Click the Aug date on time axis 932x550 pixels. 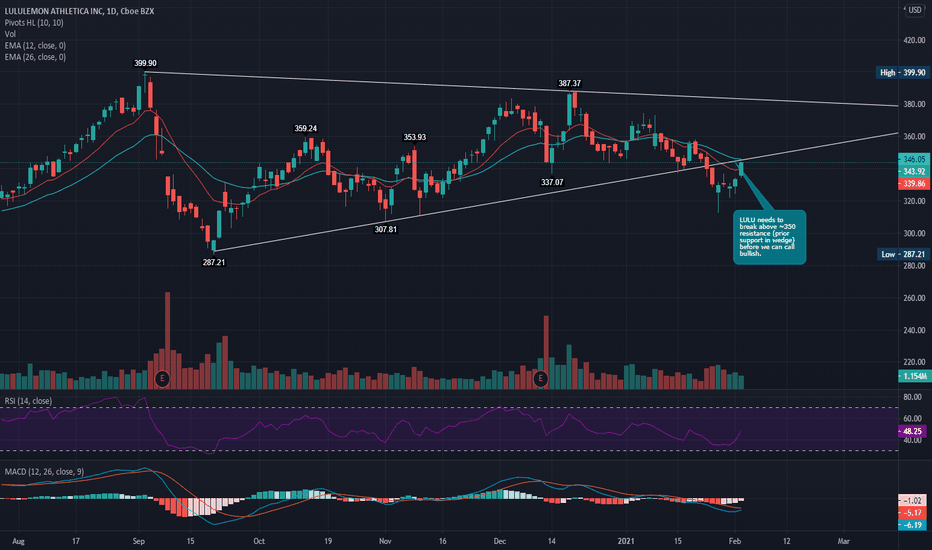click(18, 541)
